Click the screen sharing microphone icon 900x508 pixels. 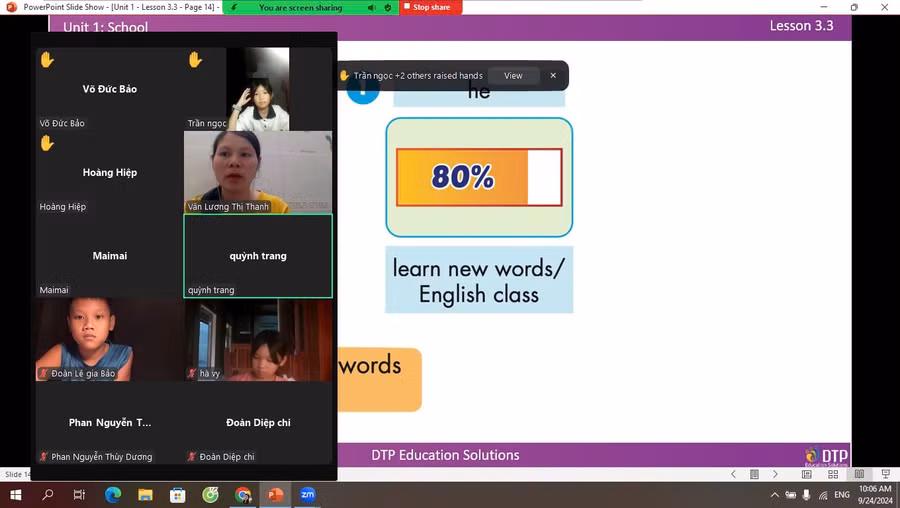pos(371,7)
